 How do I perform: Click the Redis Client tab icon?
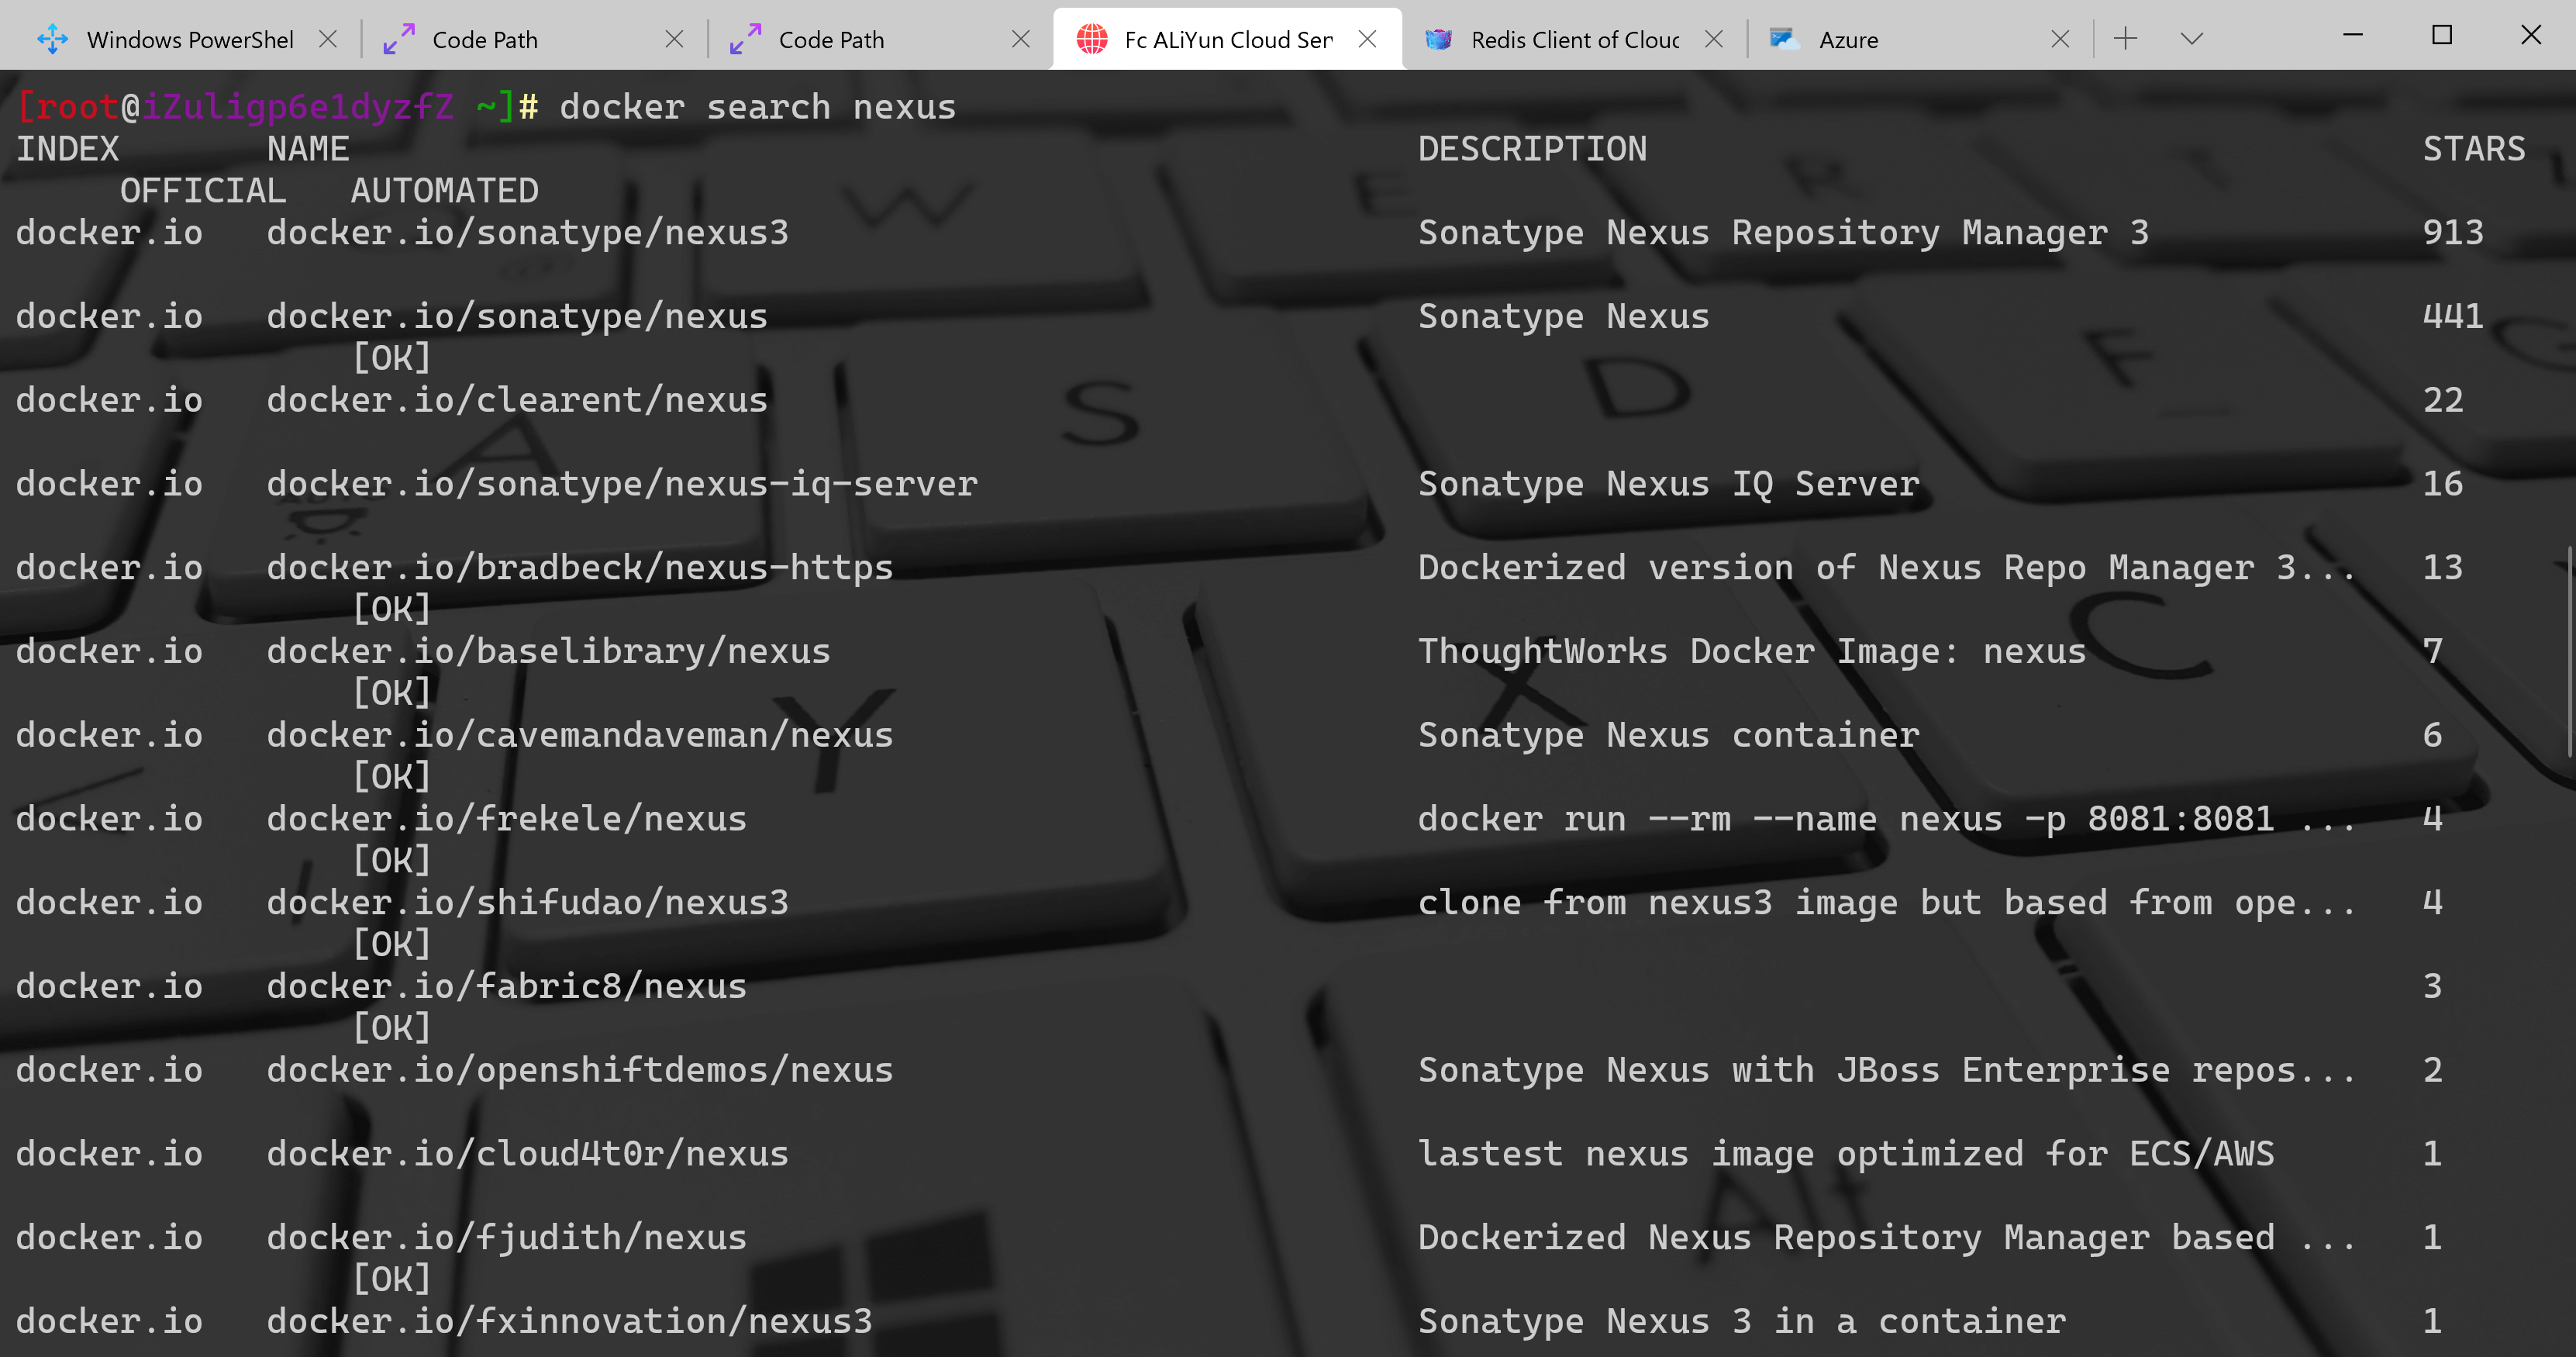(x=1438, y=39)
